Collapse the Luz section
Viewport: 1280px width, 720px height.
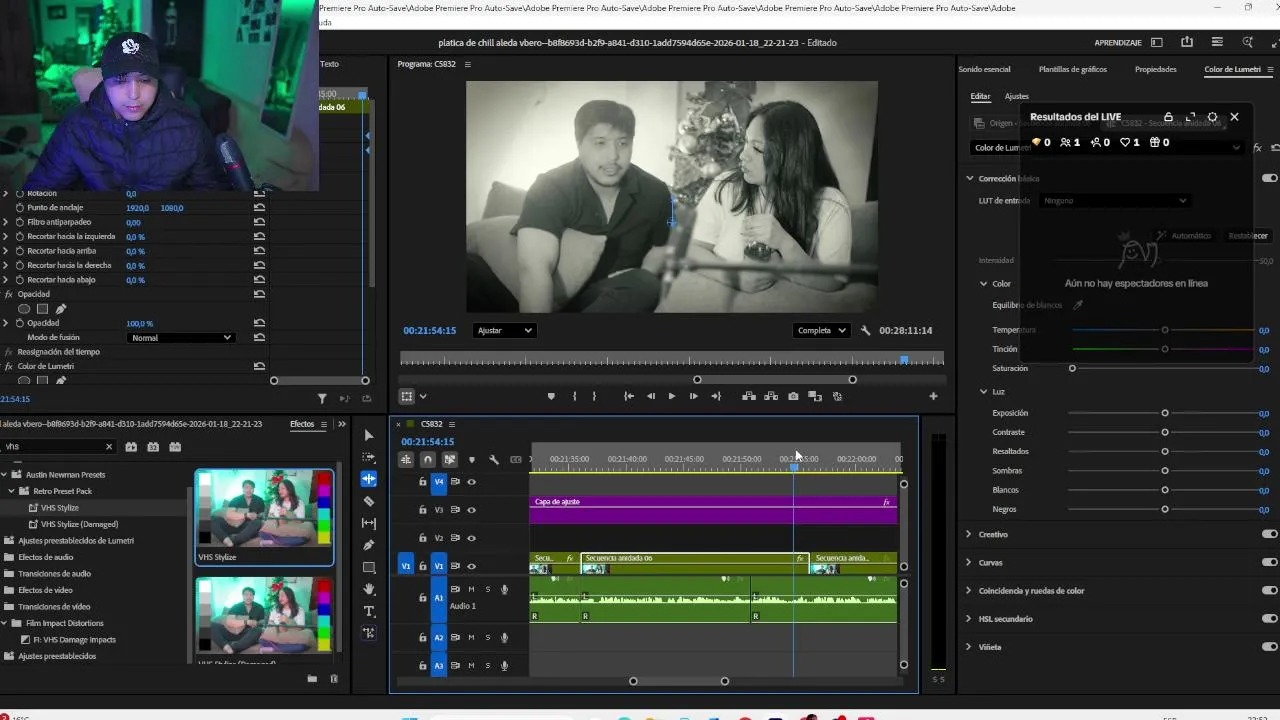point(984,392)
